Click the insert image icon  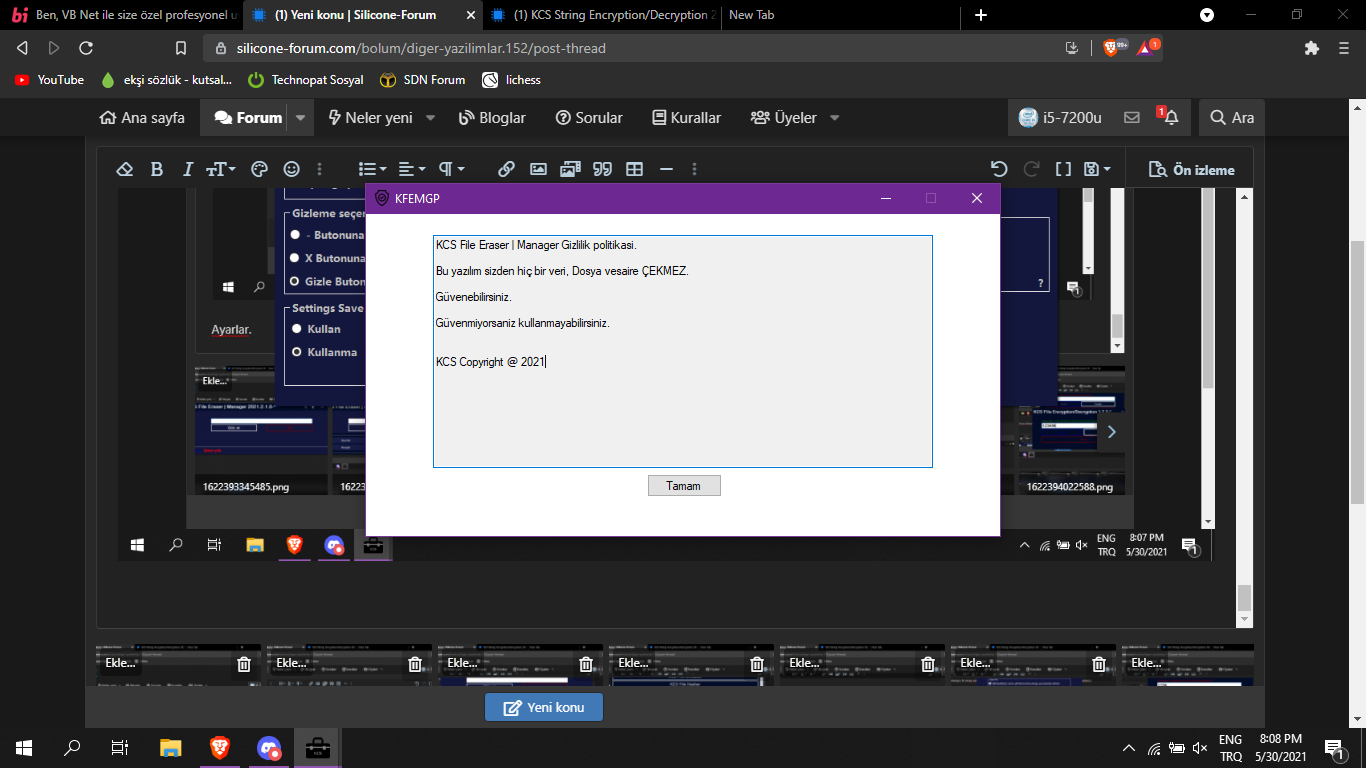[538, 169]
